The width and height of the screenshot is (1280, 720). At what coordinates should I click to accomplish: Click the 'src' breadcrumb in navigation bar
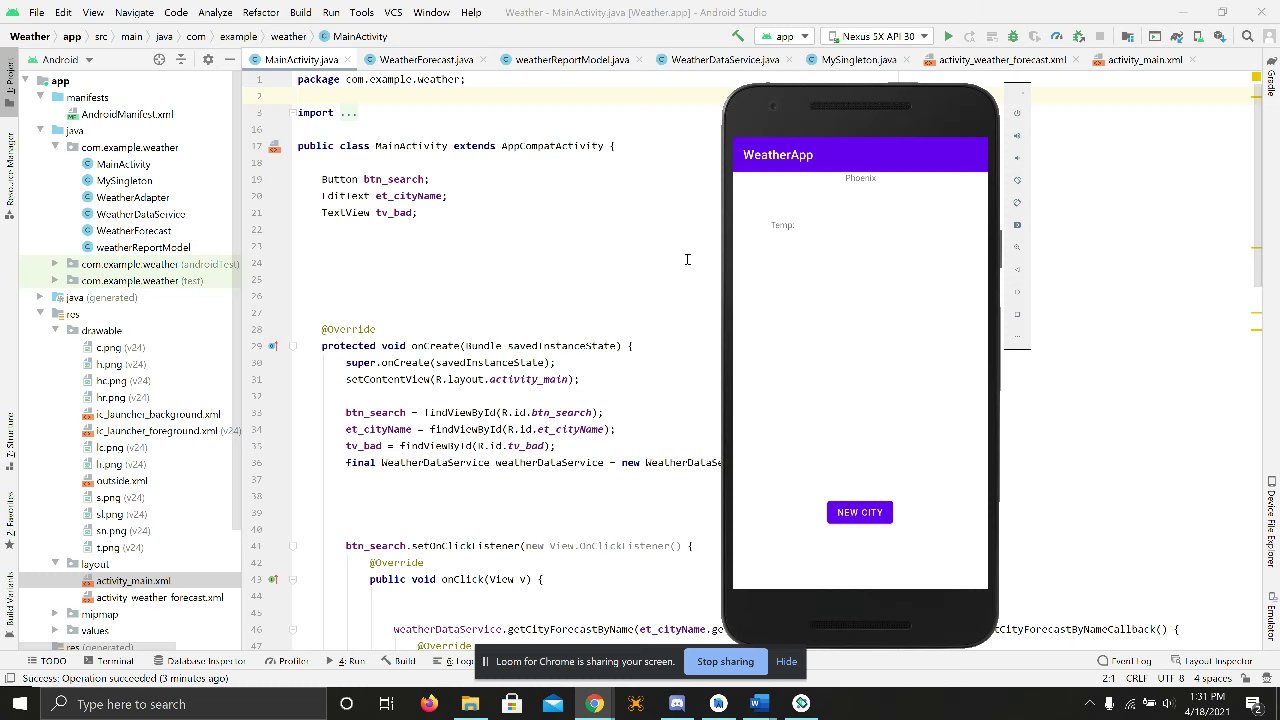click(101, 36)
